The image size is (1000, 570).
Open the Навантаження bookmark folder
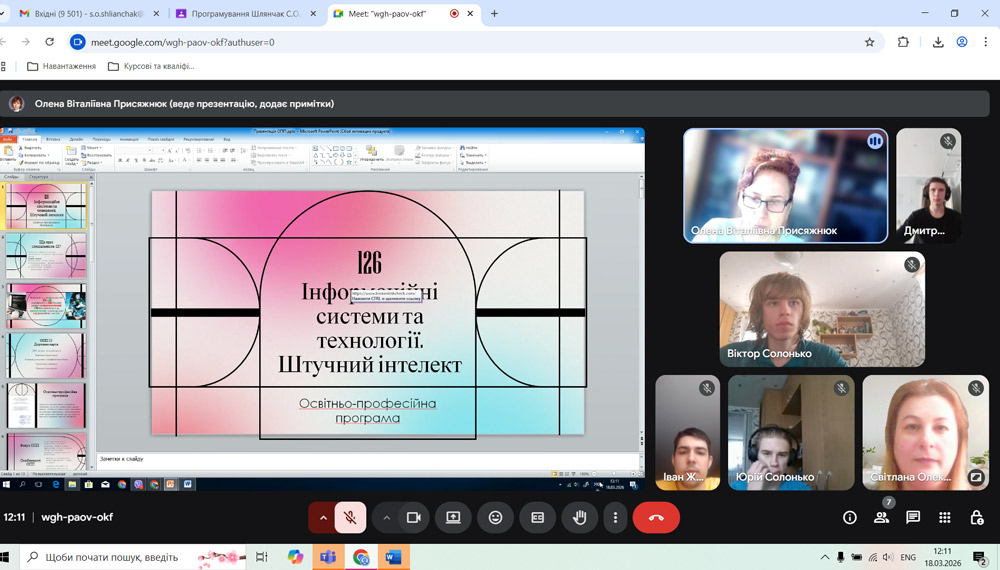(x=61, y=66)
